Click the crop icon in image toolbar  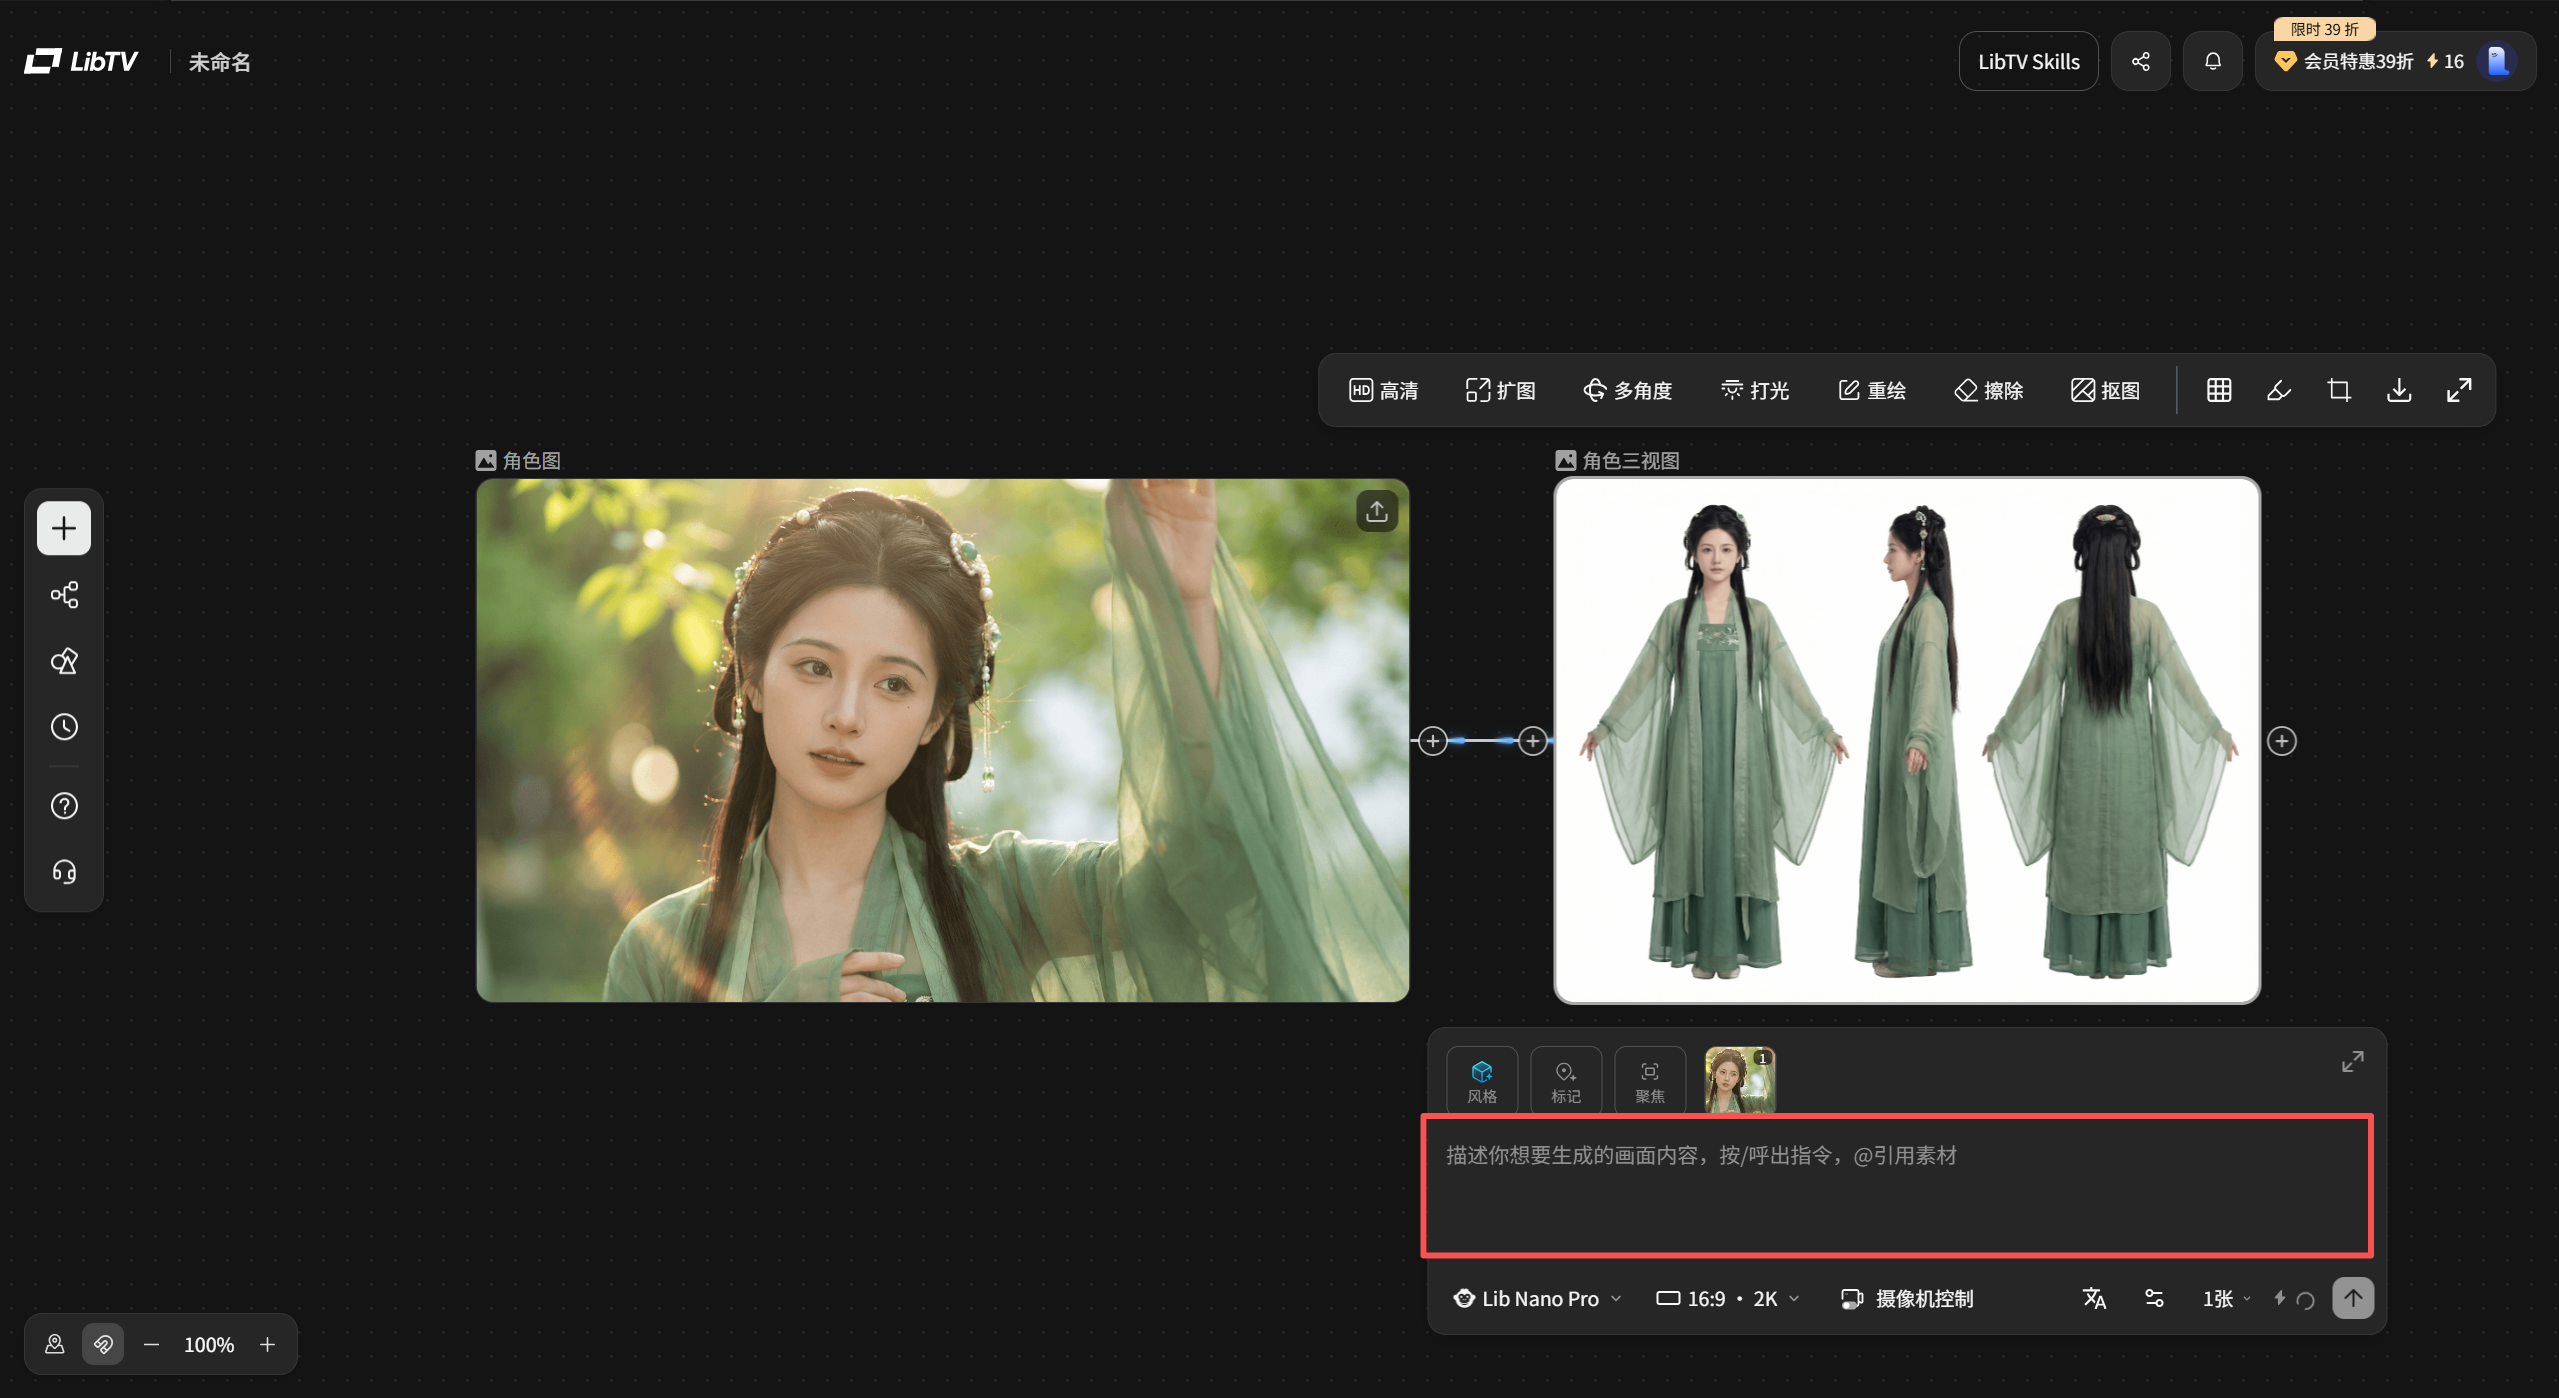tap(2339, 390)
